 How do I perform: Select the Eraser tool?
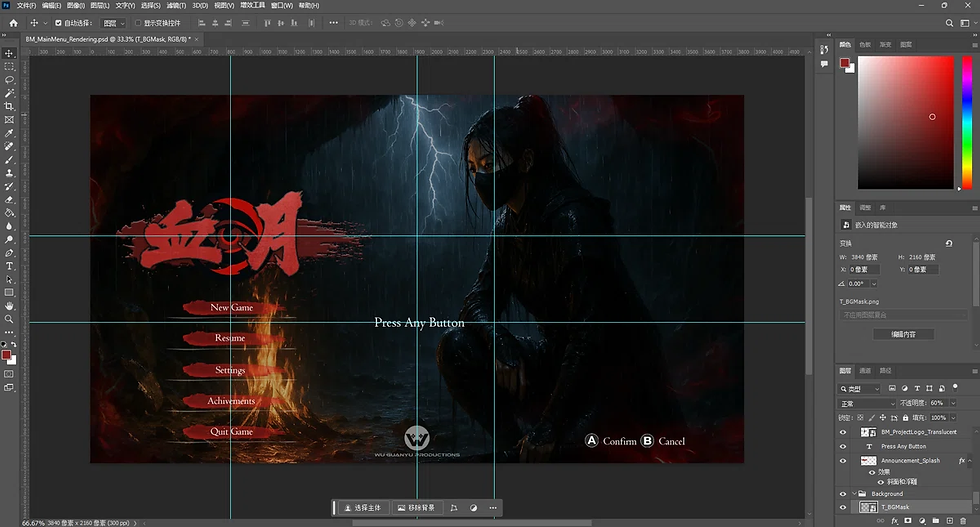pyautogui.click(x=9, y=199)
